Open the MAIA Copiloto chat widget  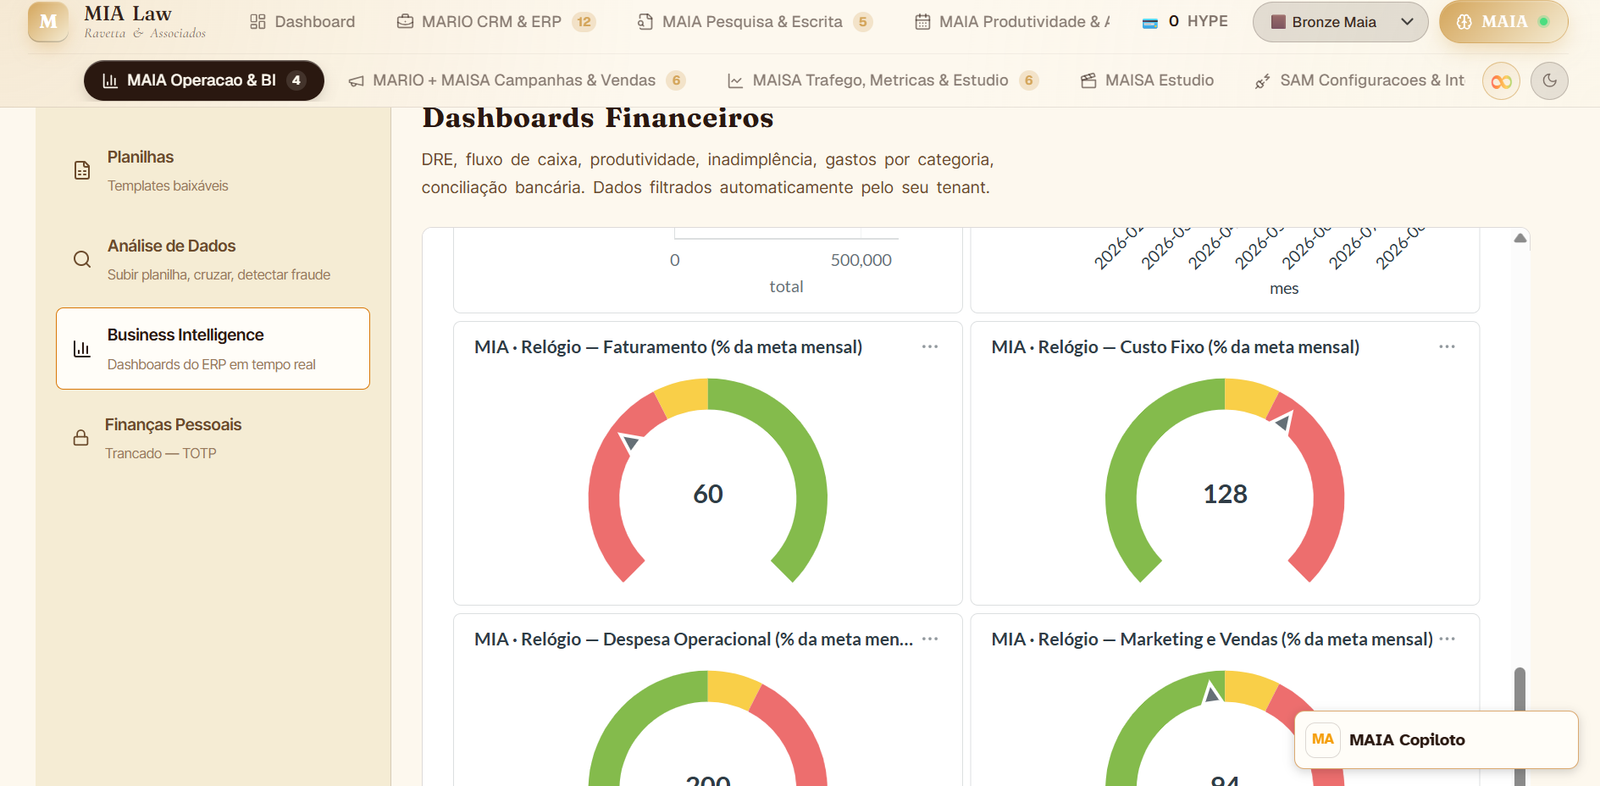(1436, 740)
